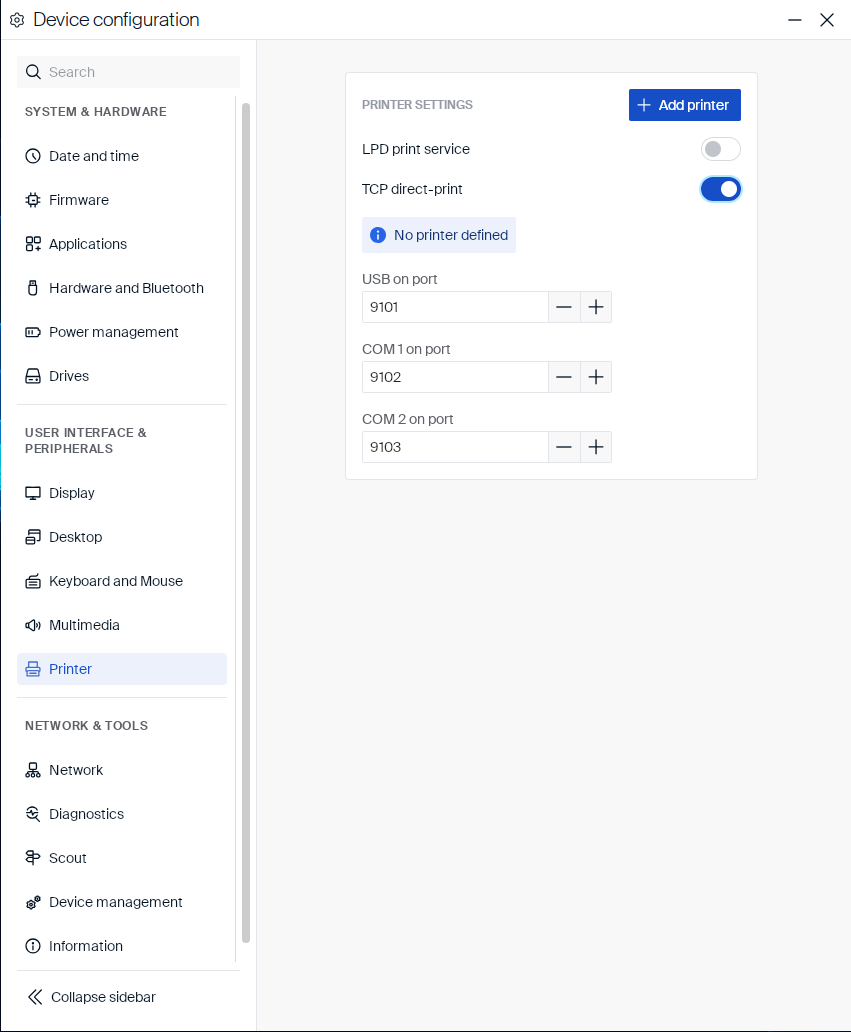Click the Power management battery icon

33,332
